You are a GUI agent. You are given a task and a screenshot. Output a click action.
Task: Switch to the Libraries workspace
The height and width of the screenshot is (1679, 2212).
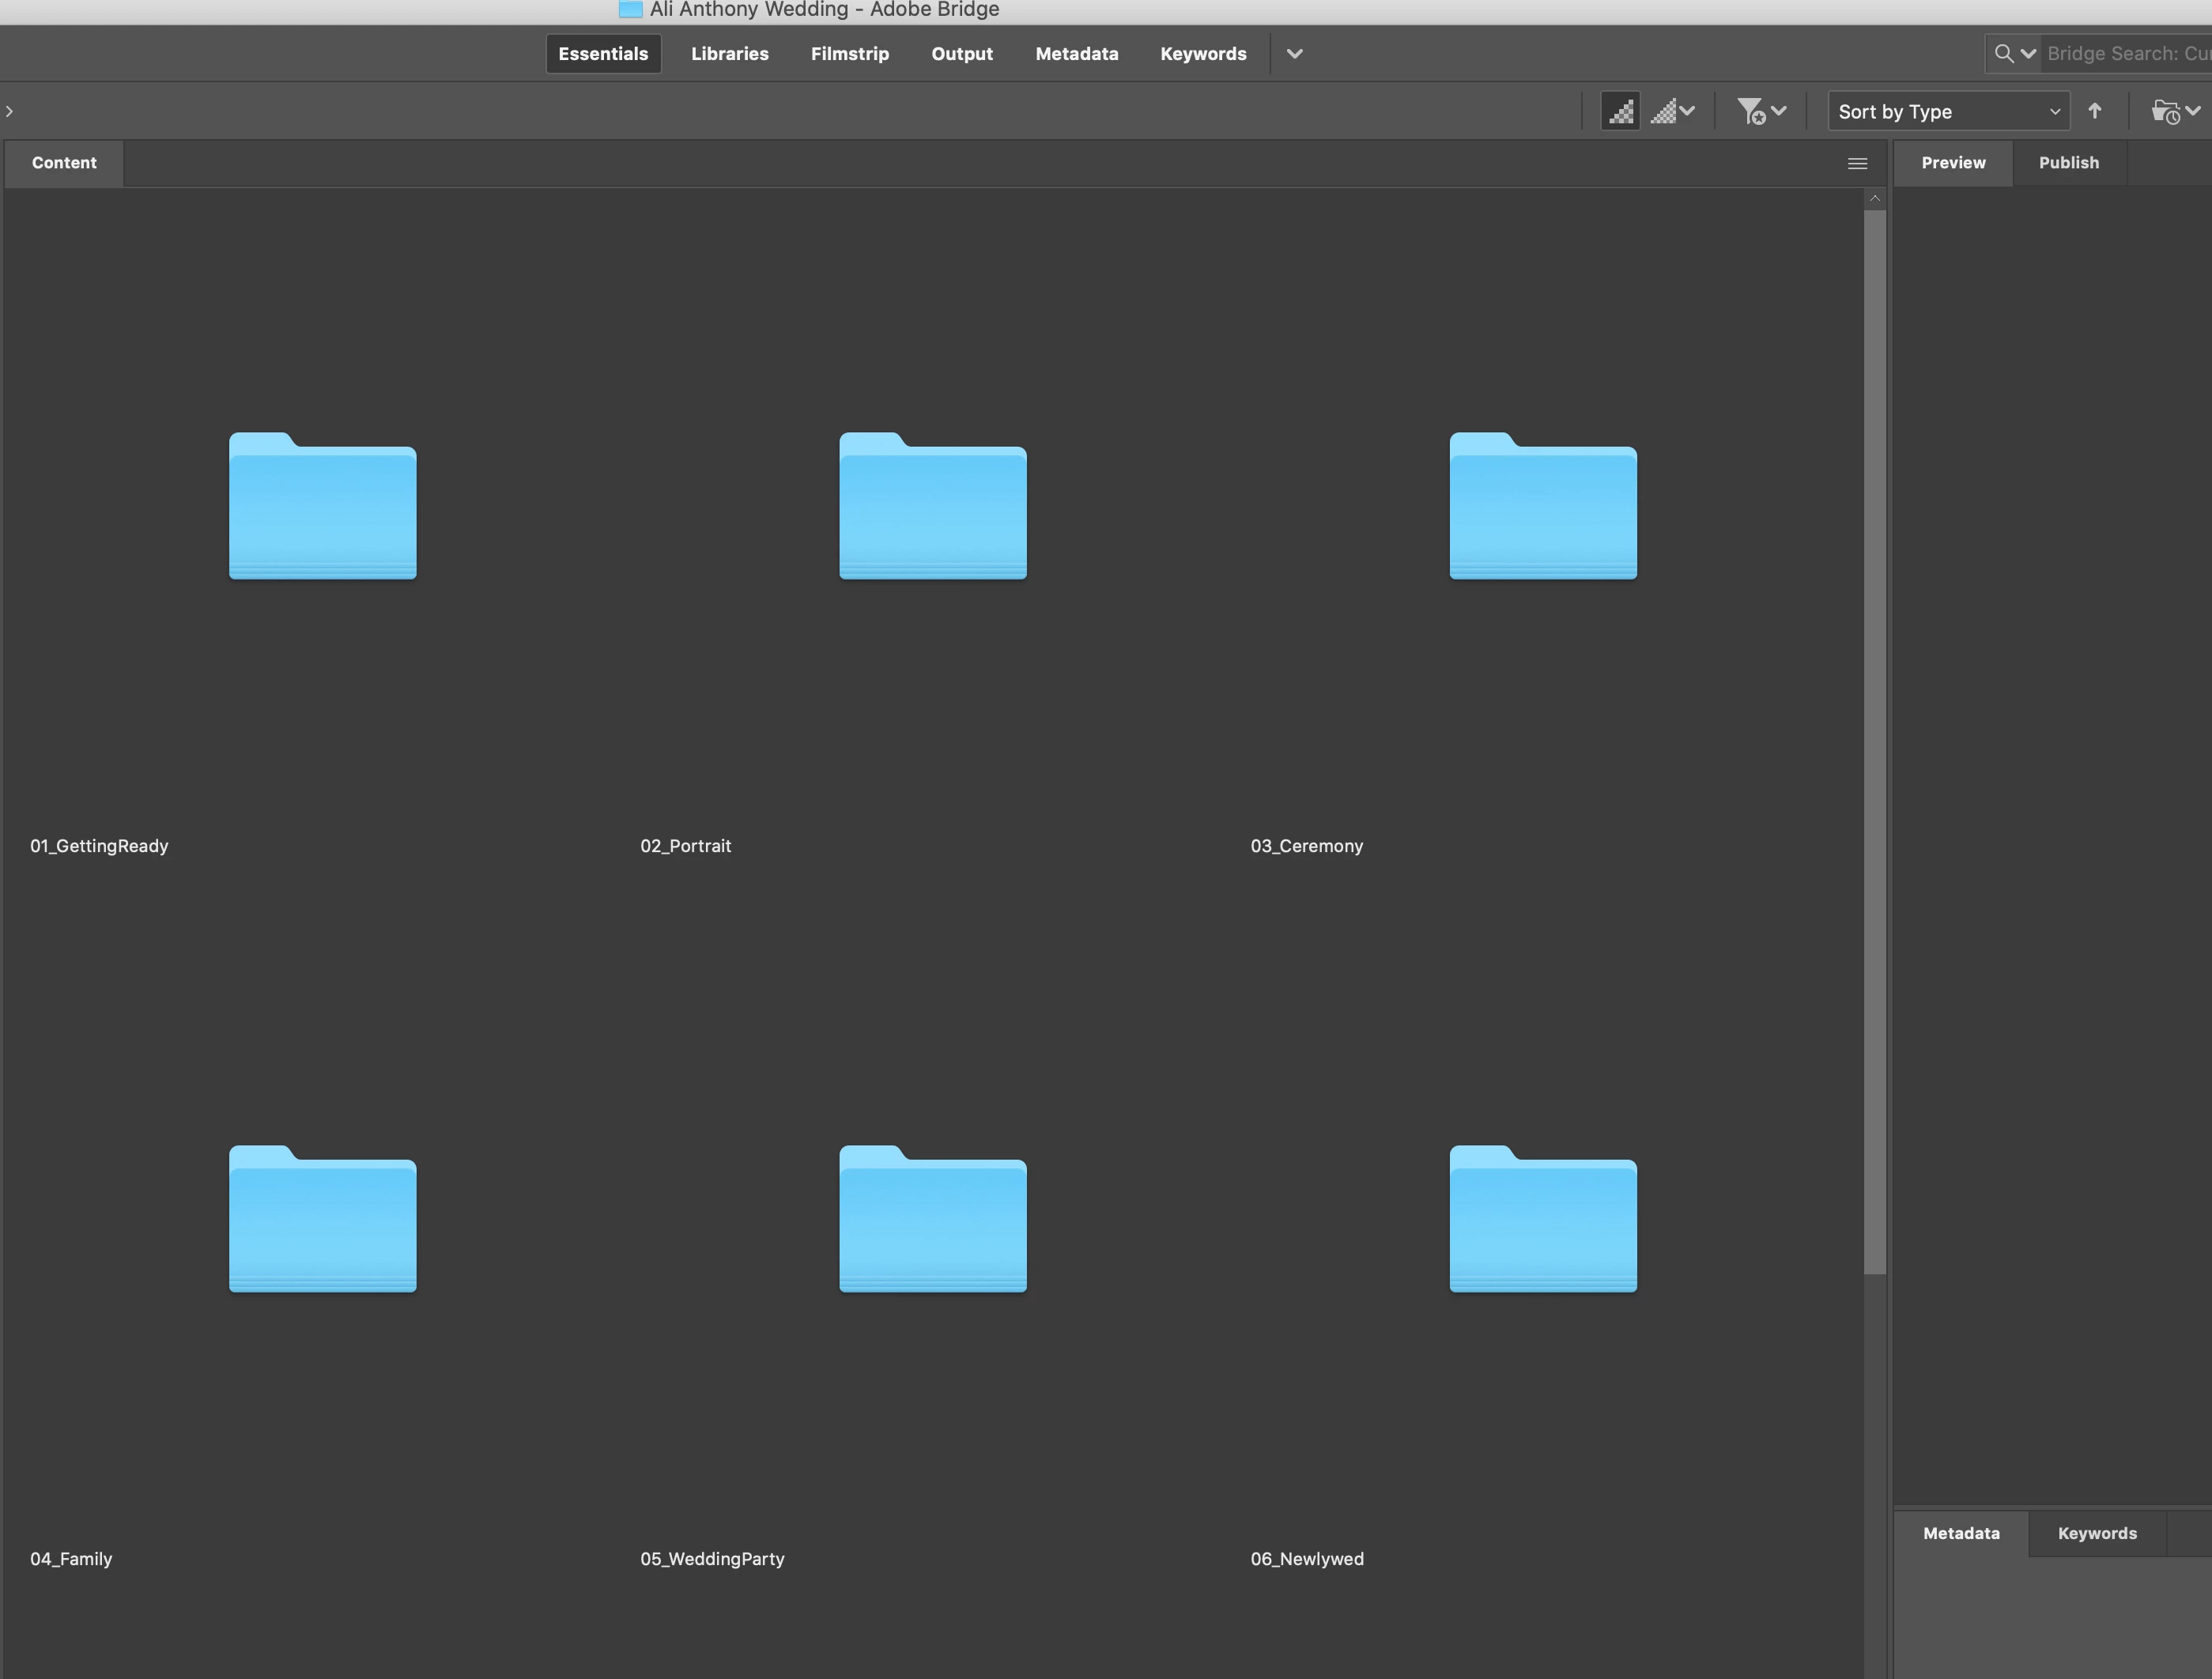pyautogui.click(x=729, y=54)
